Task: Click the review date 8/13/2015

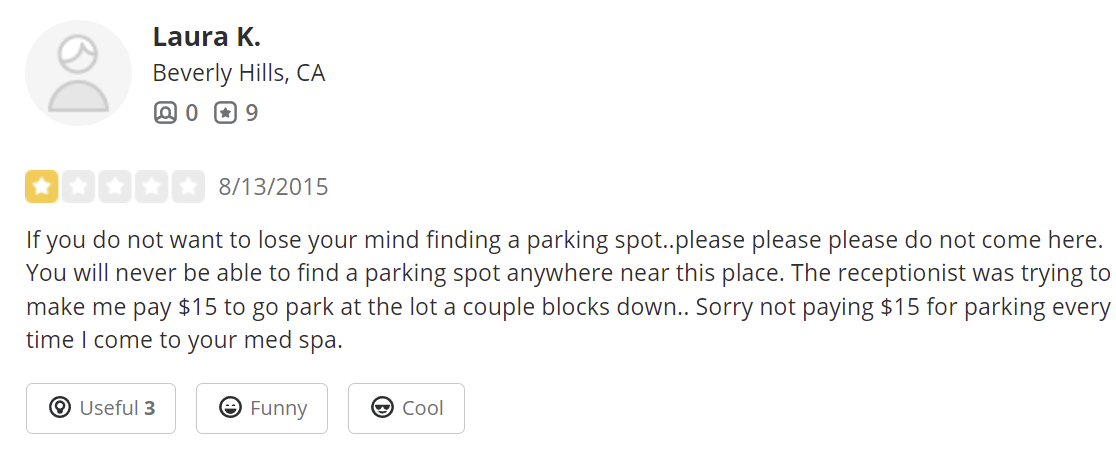Action: tap(273, 187)
